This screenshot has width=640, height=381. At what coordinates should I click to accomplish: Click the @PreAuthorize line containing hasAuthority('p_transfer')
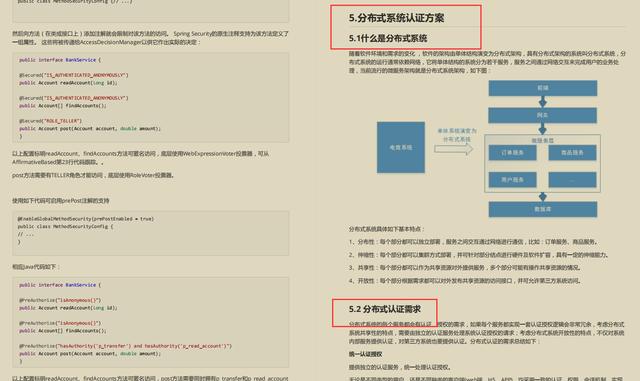pyautogui.click(x=125, y=346)
